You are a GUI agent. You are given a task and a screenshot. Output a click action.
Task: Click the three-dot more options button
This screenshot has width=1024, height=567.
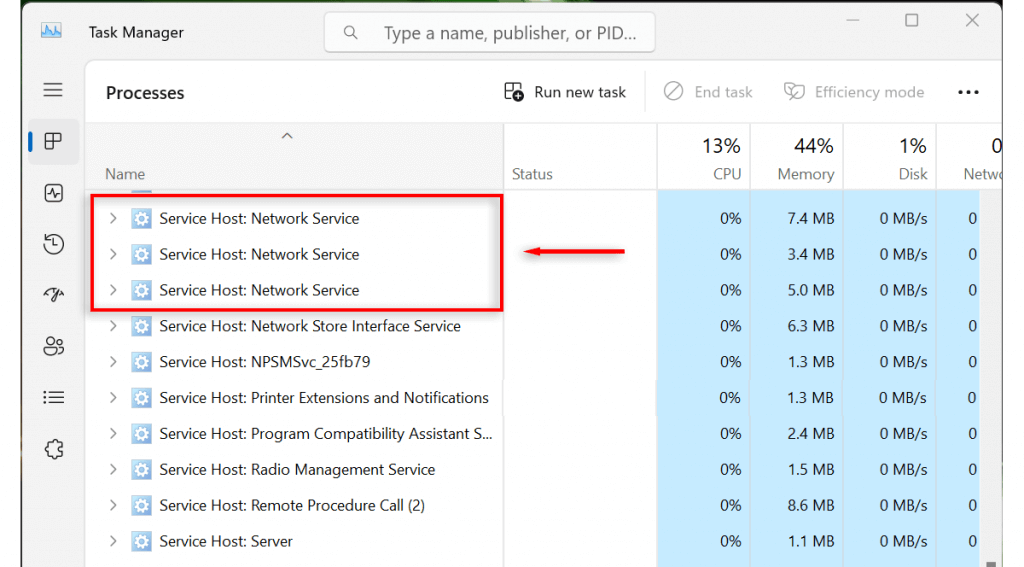point(968,93)
